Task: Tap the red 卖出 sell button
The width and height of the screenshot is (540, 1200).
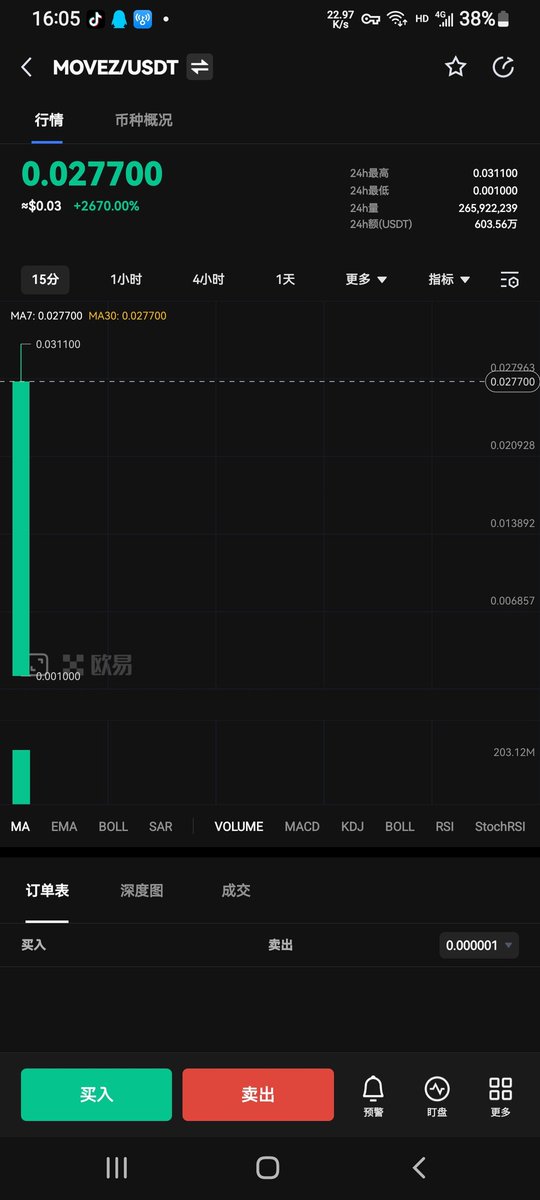Action: tap(258, 1095)
